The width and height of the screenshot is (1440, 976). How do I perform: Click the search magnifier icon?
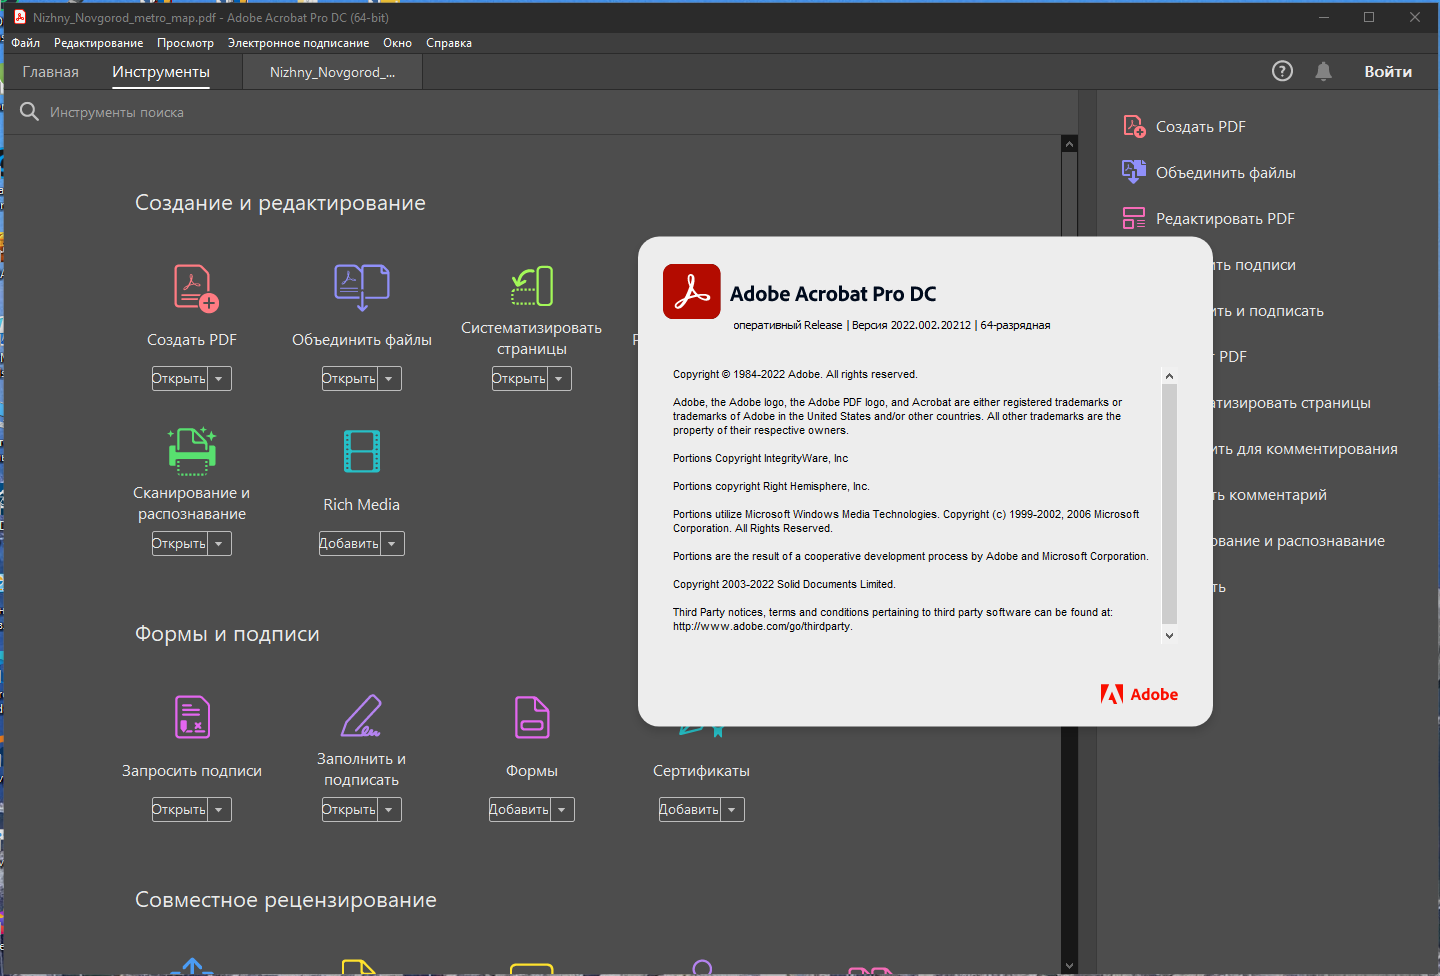click(29, 111)
